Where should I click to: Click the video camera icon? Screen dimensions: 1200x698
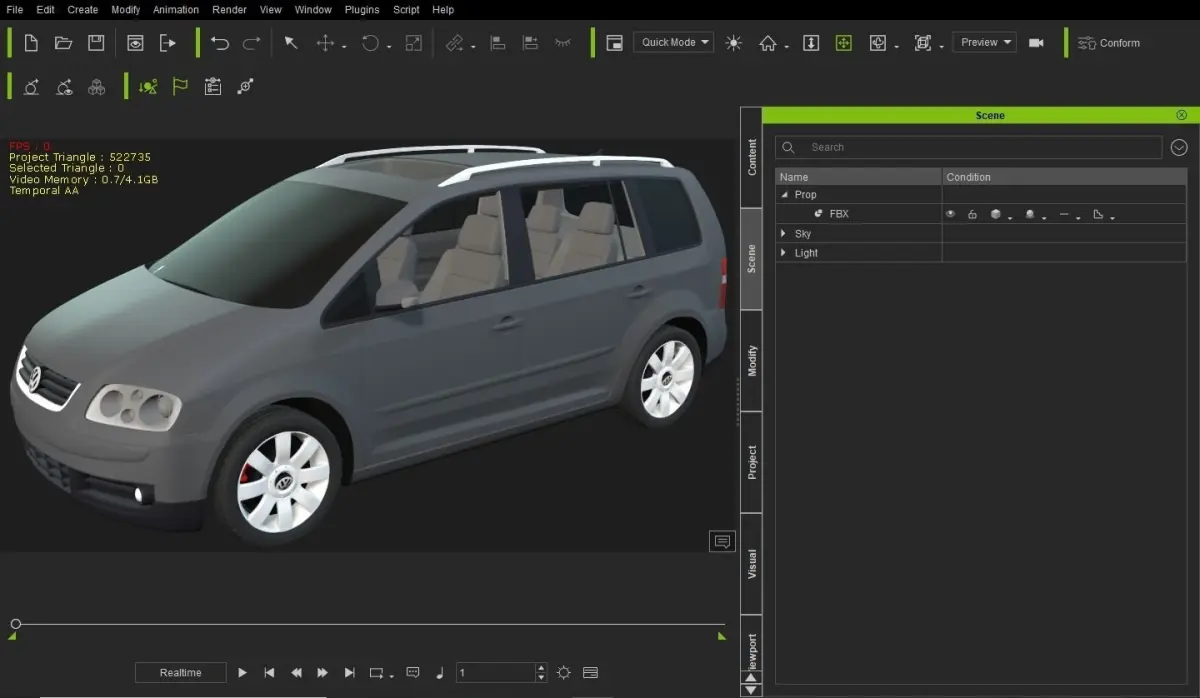tap(1036, 43)
